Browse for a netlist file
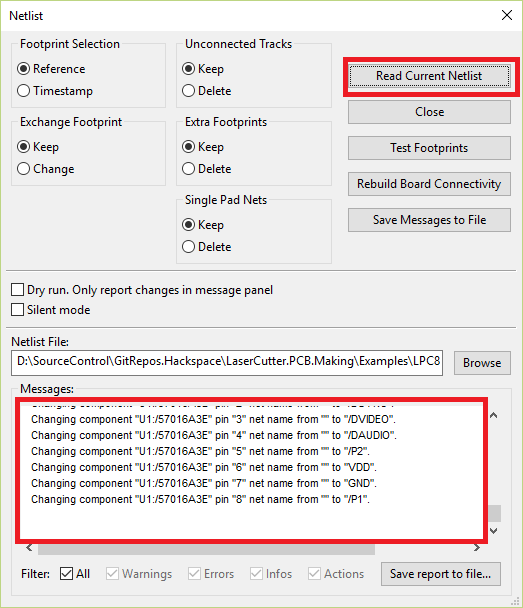Viewport: 523px width, 608px height. [482, 363]
